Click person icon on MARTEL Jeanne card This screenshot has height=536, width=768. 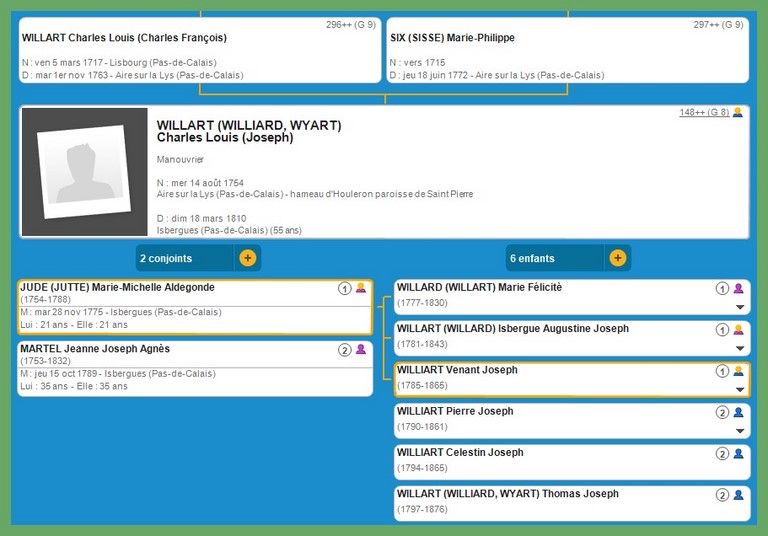[361, 350]
